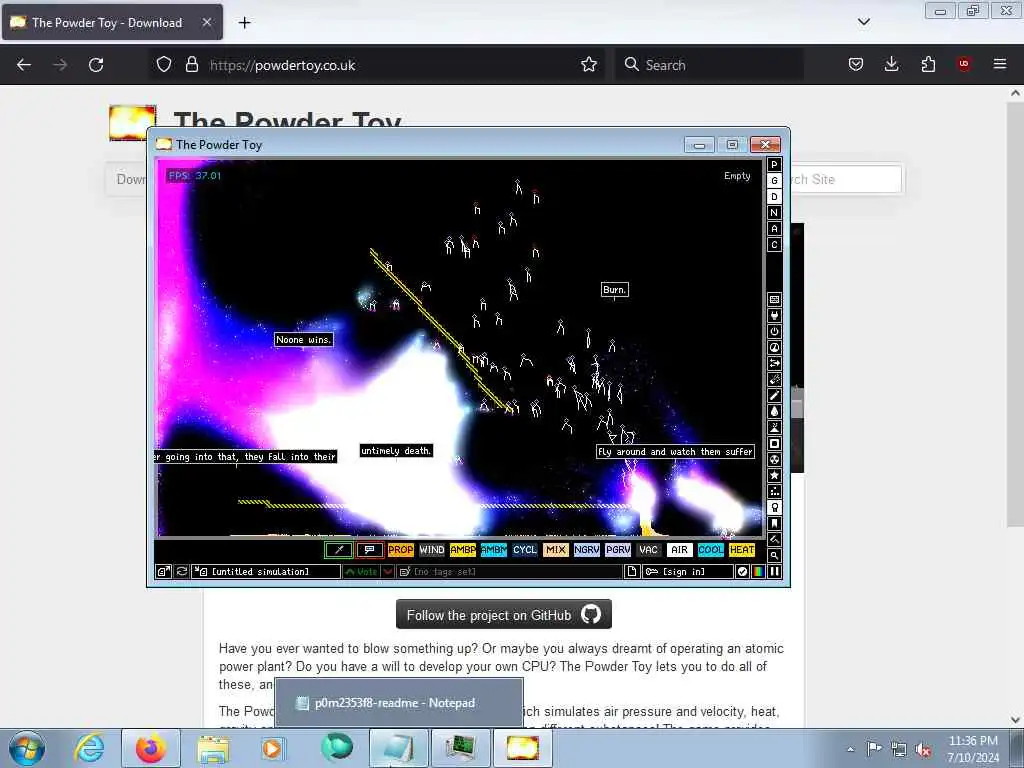The height and width of the screenshot is (768, 1024).
Task: Click the powdertoy.co.uk address bar
Action: point(376,65)
